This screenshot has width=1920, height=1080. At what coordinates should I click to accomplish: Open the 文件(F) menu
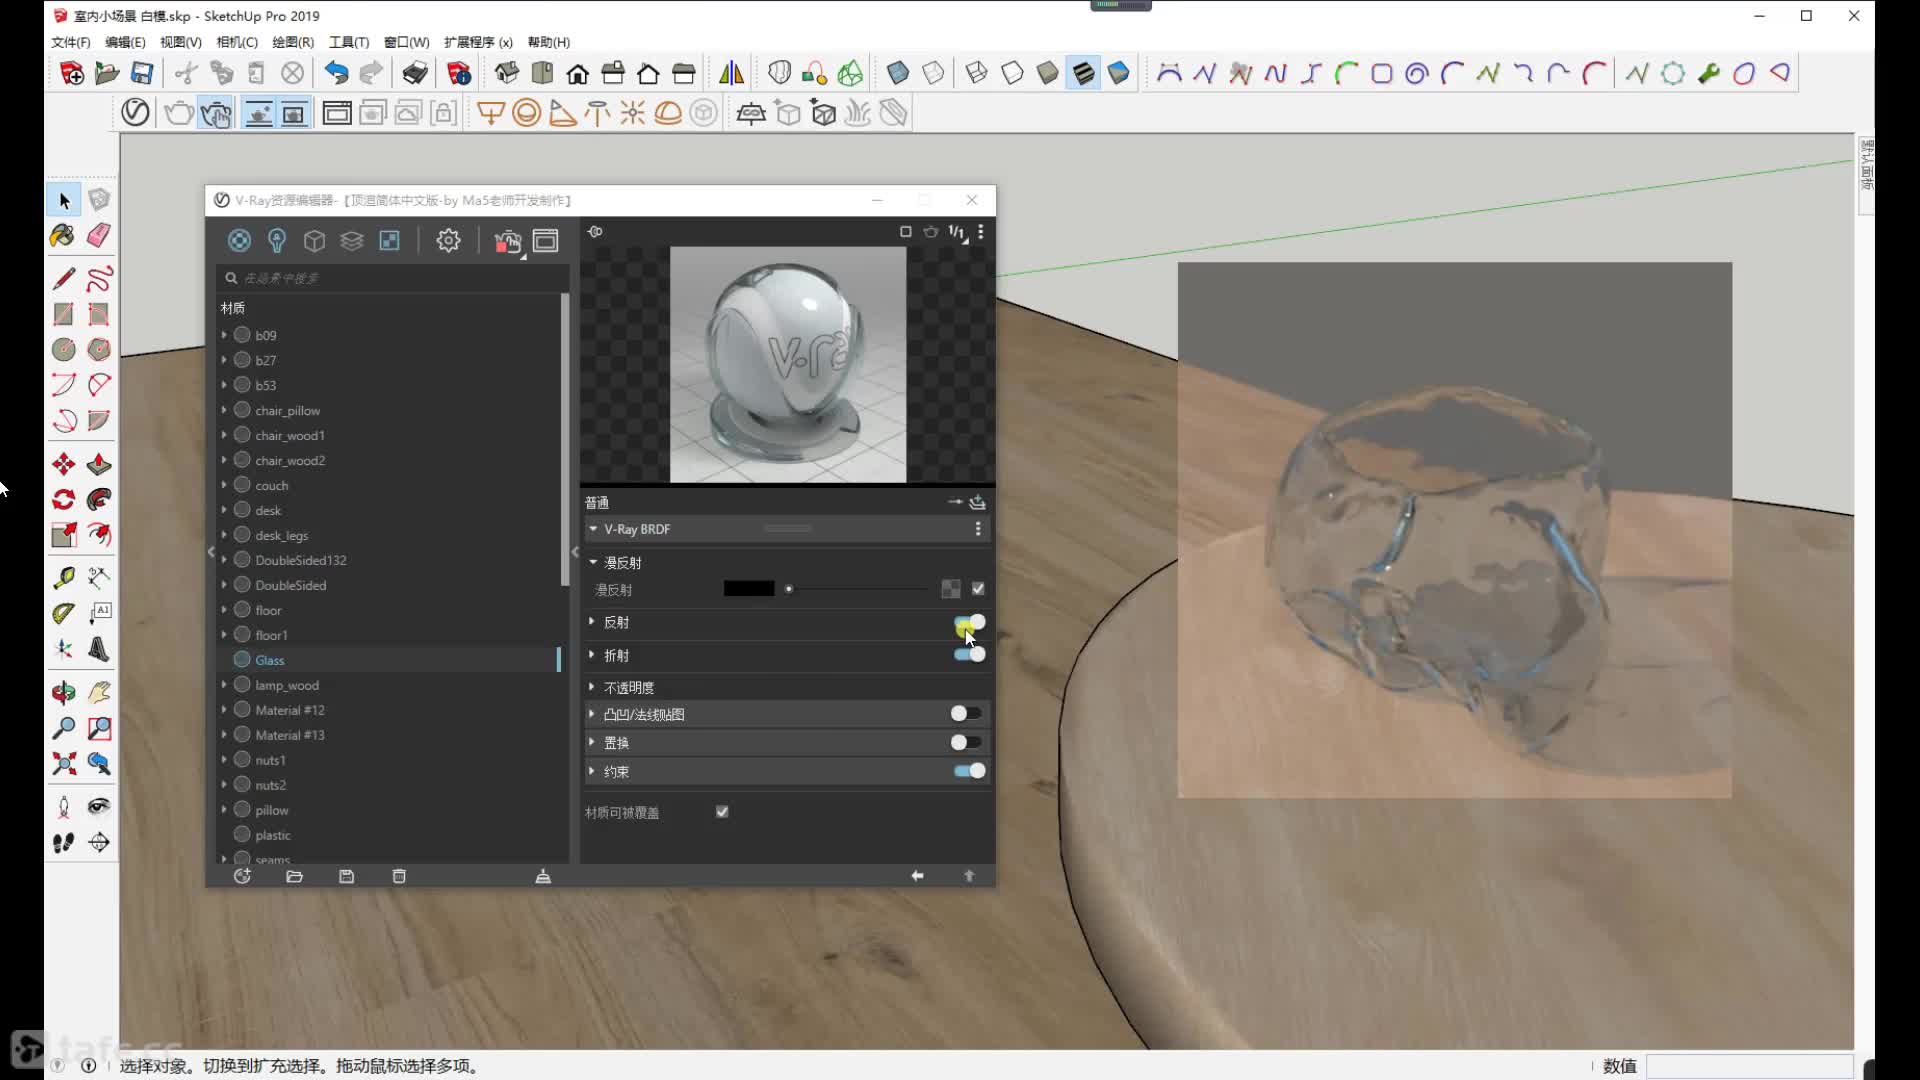tap(70, 42)
